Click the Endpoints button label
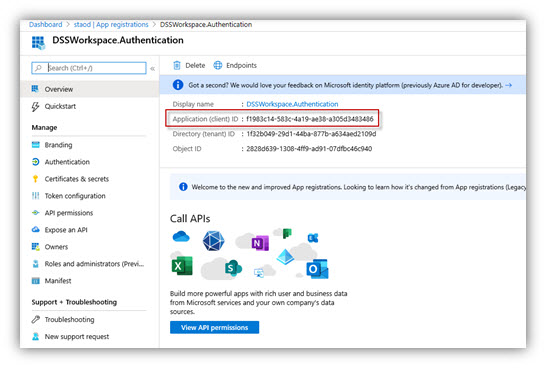546x368 pixels. (x=241, y=65)
